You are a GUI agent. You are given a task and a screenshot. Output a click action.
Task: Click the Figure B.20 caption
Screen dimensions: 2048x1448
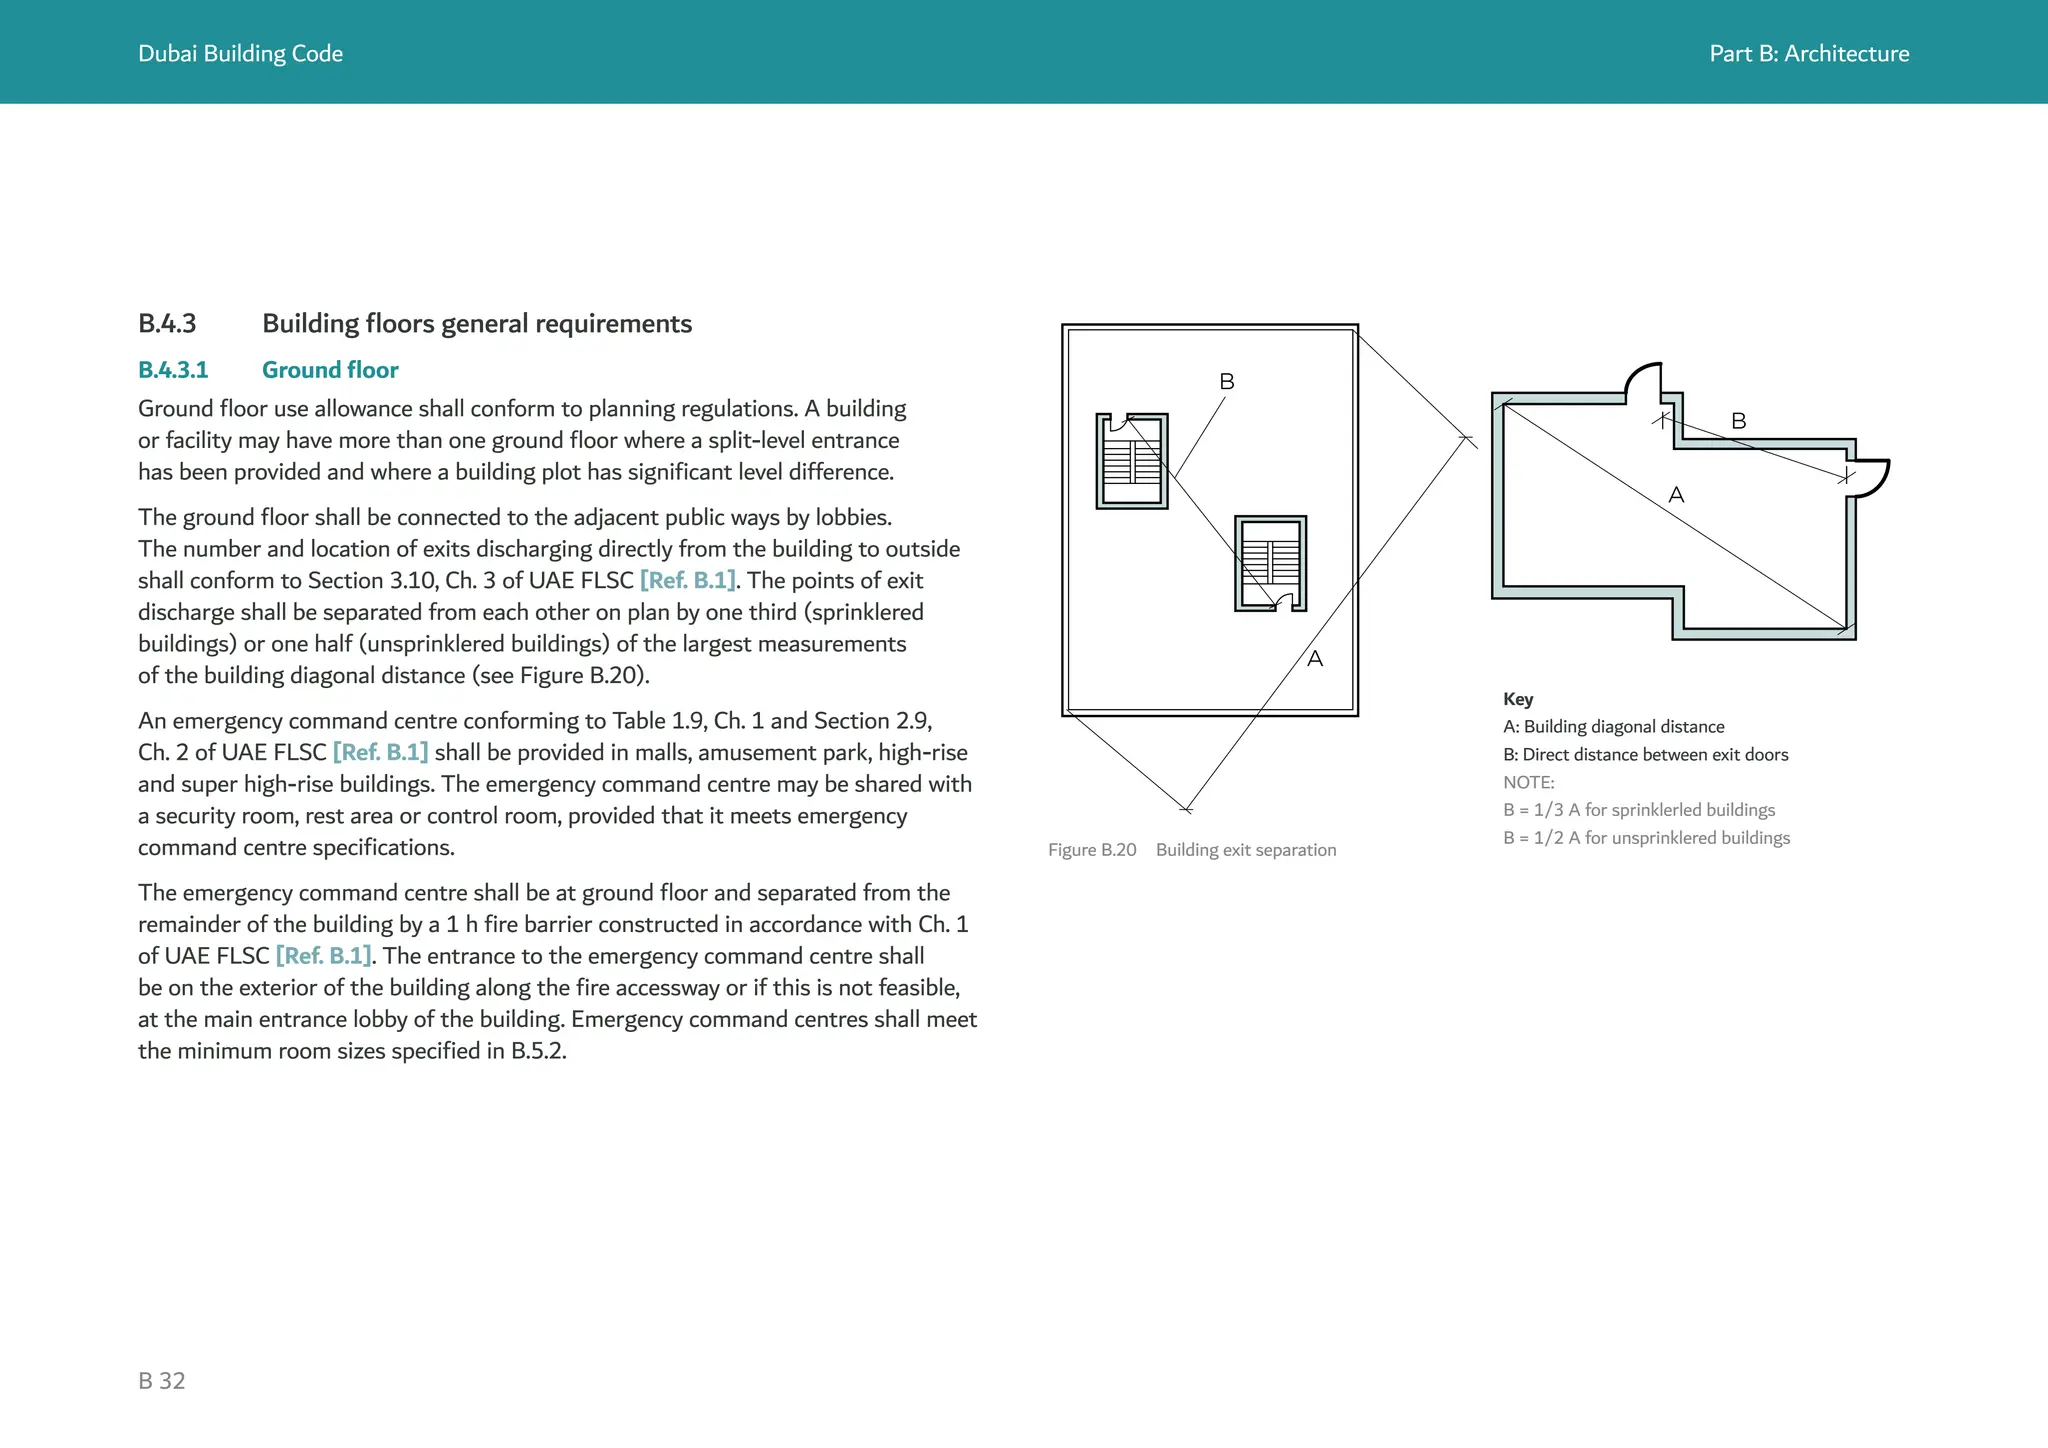coord(1191,850)
